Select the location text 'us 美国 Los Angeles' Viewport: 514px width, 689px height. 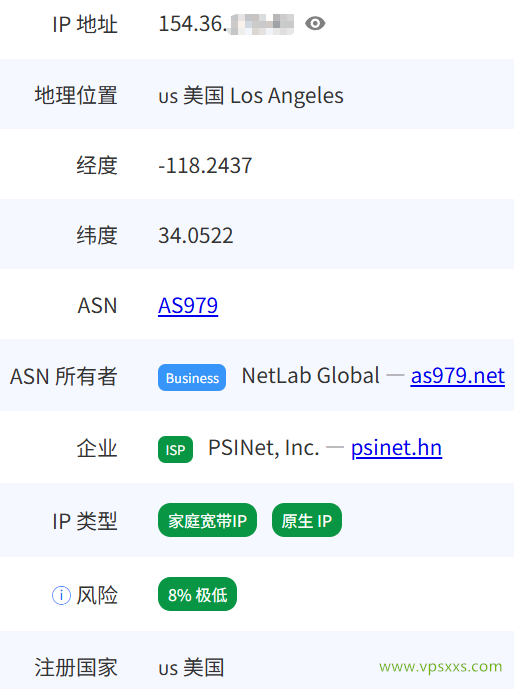pyautogui.click(x=251, y=95)
